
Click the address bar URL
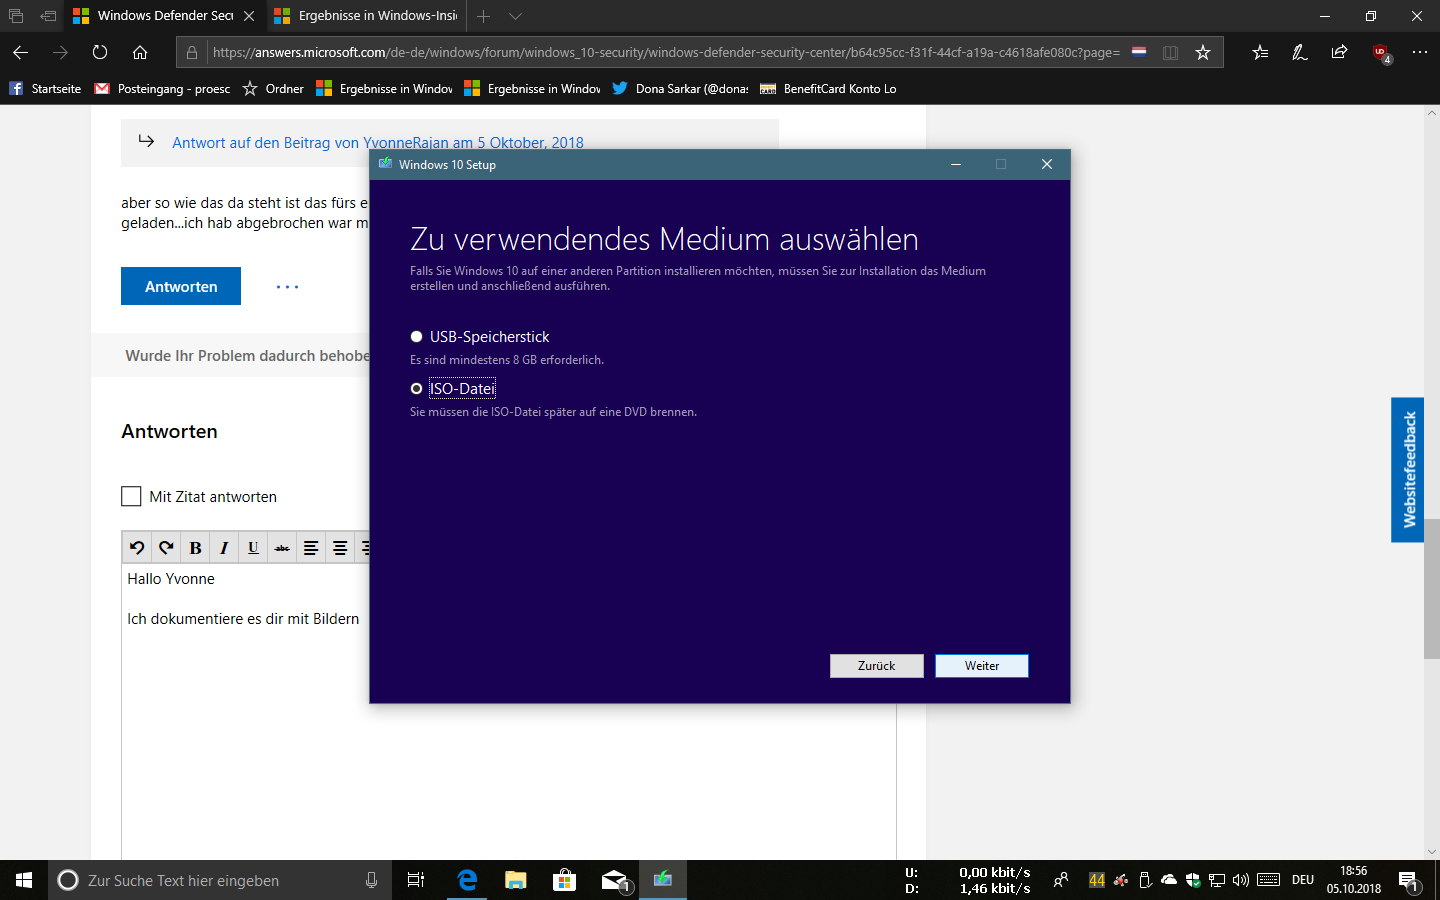pyautogui.click(x=666, y=52)
